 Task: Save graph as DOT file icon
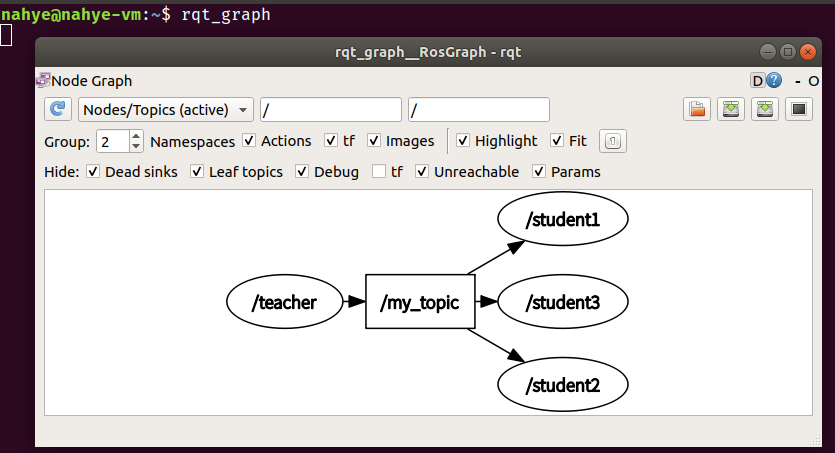731,109
